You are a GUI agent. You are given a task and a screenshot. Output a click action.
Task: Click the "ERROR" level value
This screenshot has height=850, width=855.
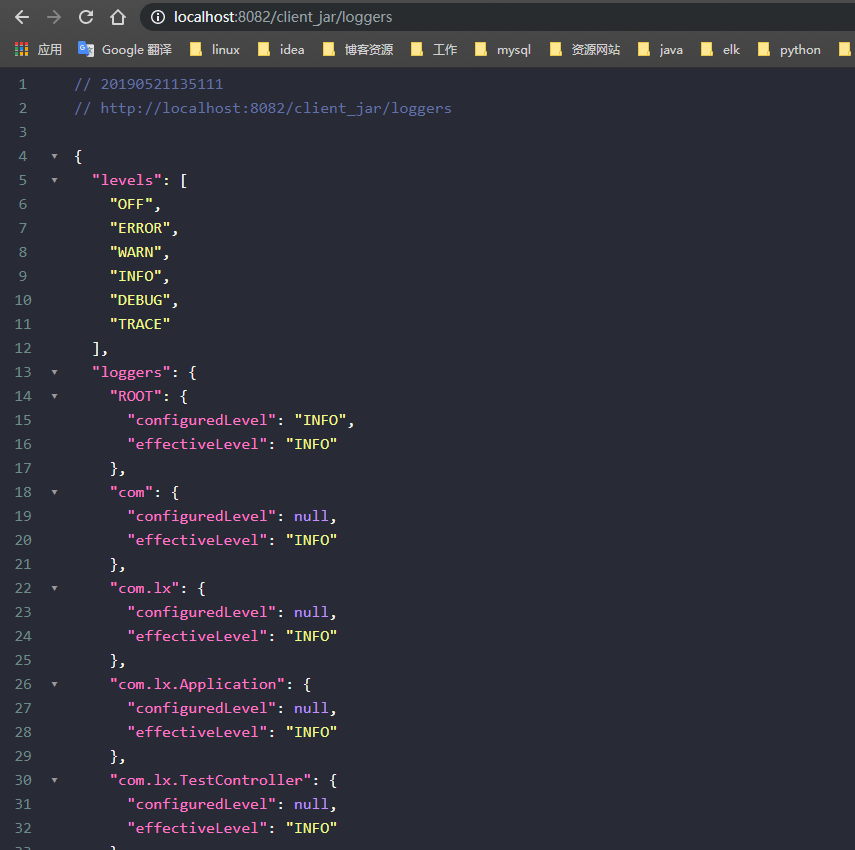click(x=140, y=228)
